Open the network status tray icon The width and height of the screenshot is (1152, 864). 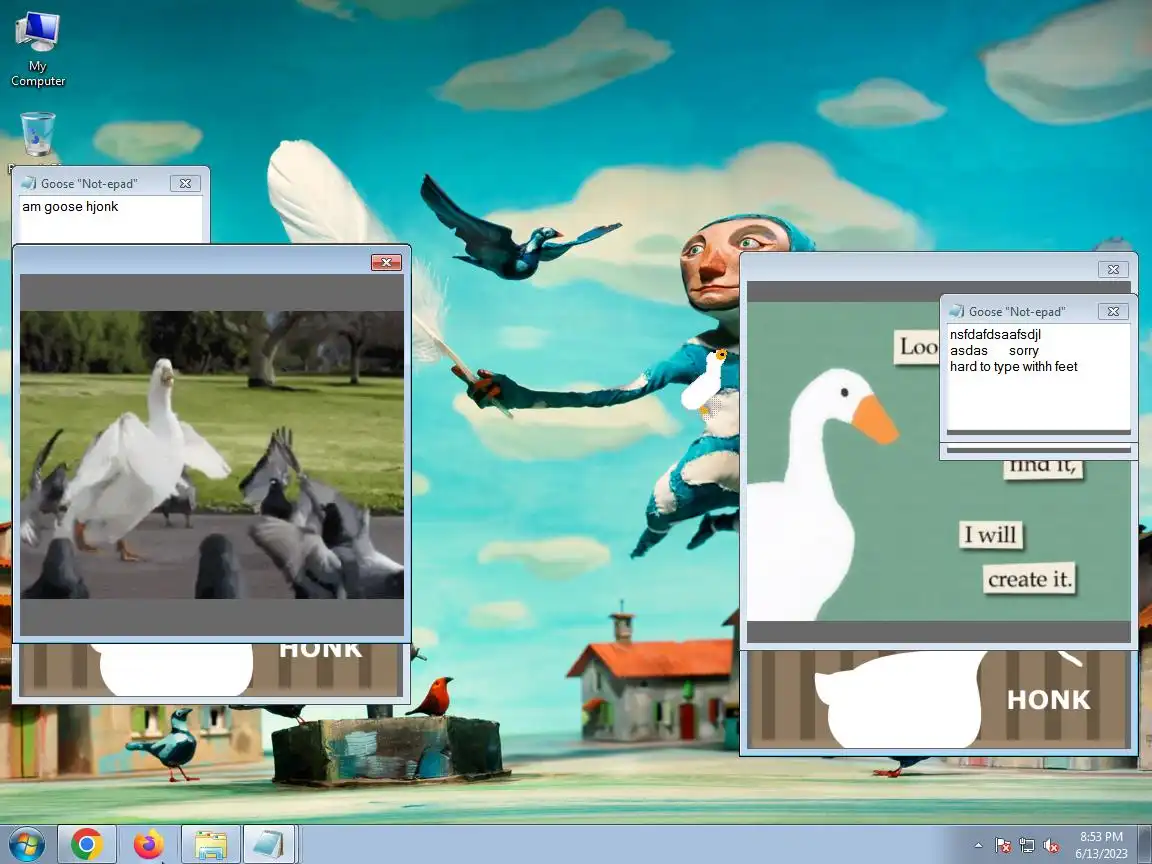click(x=1027, y=846)
